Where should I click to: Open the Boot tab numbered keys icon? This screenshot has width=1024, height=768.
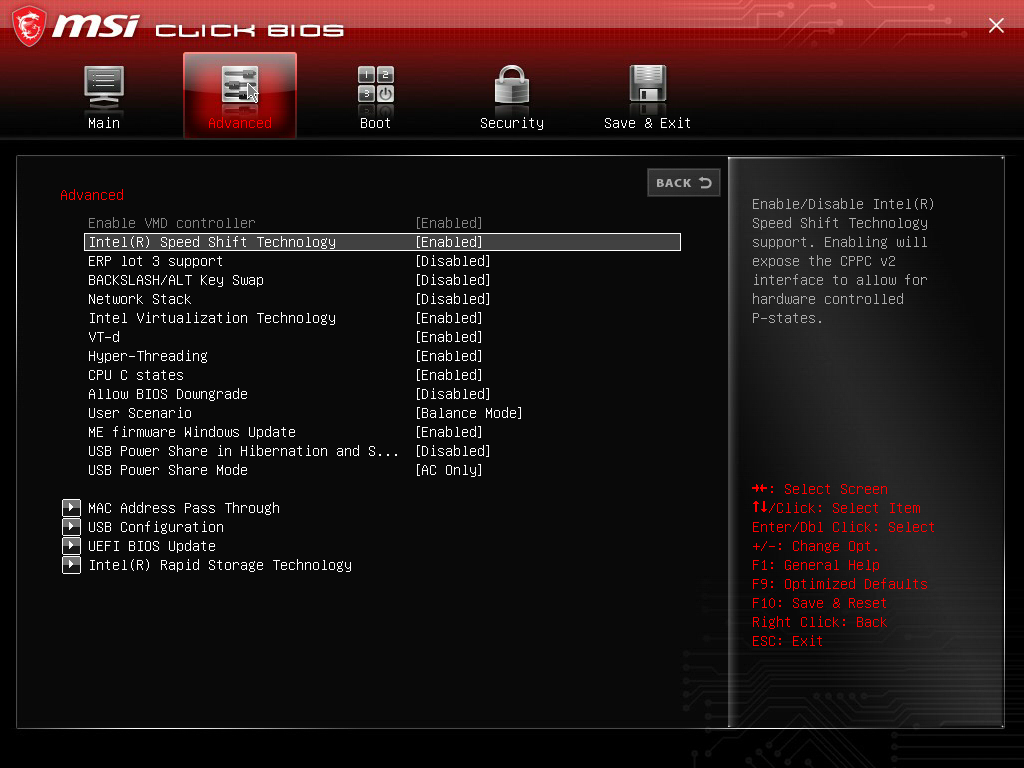pyautogui.click(x=376, y=84)
